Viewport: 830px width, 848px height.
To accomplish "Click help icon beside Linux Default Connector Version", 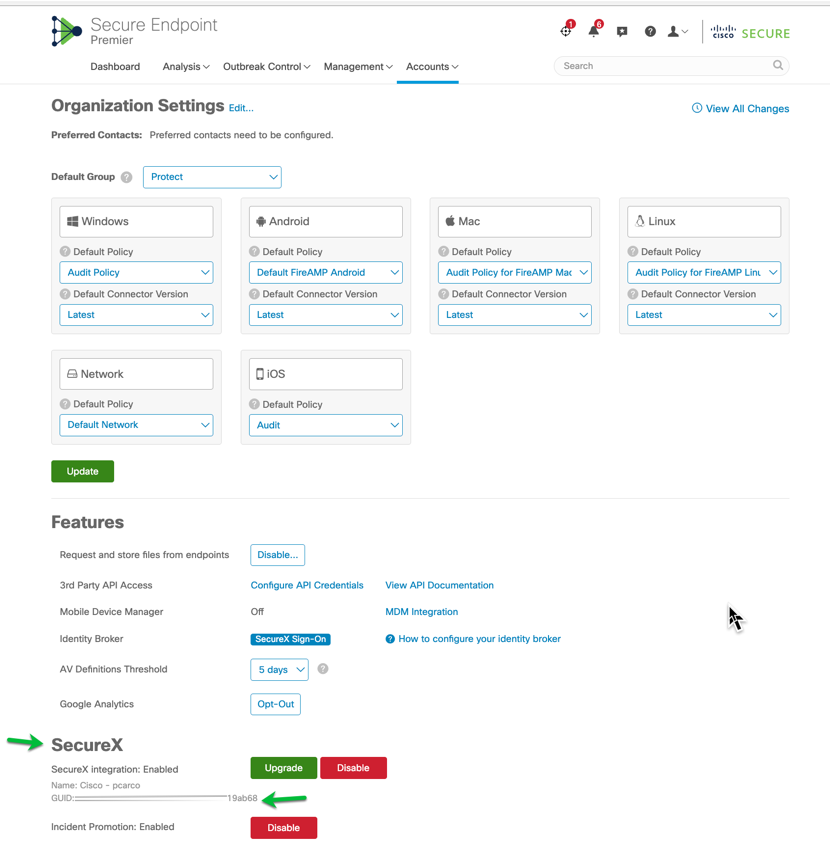I will click(x=633, y=294).
